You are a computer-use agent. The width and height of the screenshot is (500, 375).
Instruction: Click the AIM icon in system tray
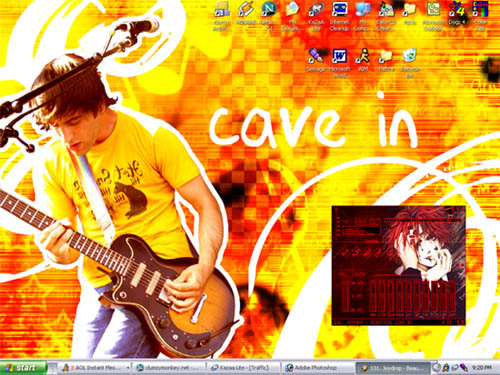[x=446, y=368]
